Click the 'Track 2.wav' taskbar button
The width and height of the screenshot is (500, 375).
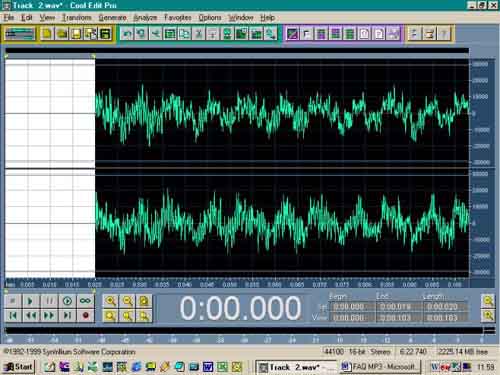coord(296,367)
